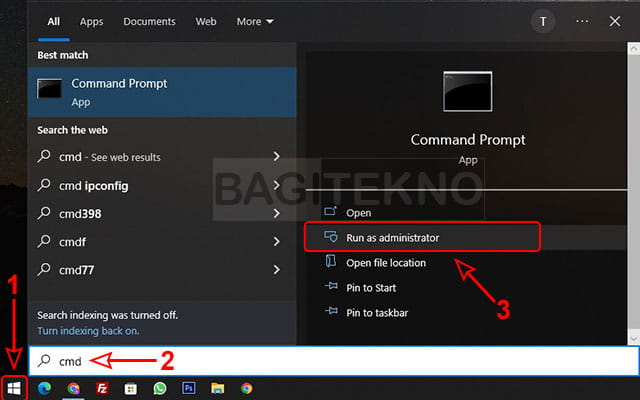Screen dimensions: 640x400
Task: Switch to the Apps search tab
Action: 91,21
